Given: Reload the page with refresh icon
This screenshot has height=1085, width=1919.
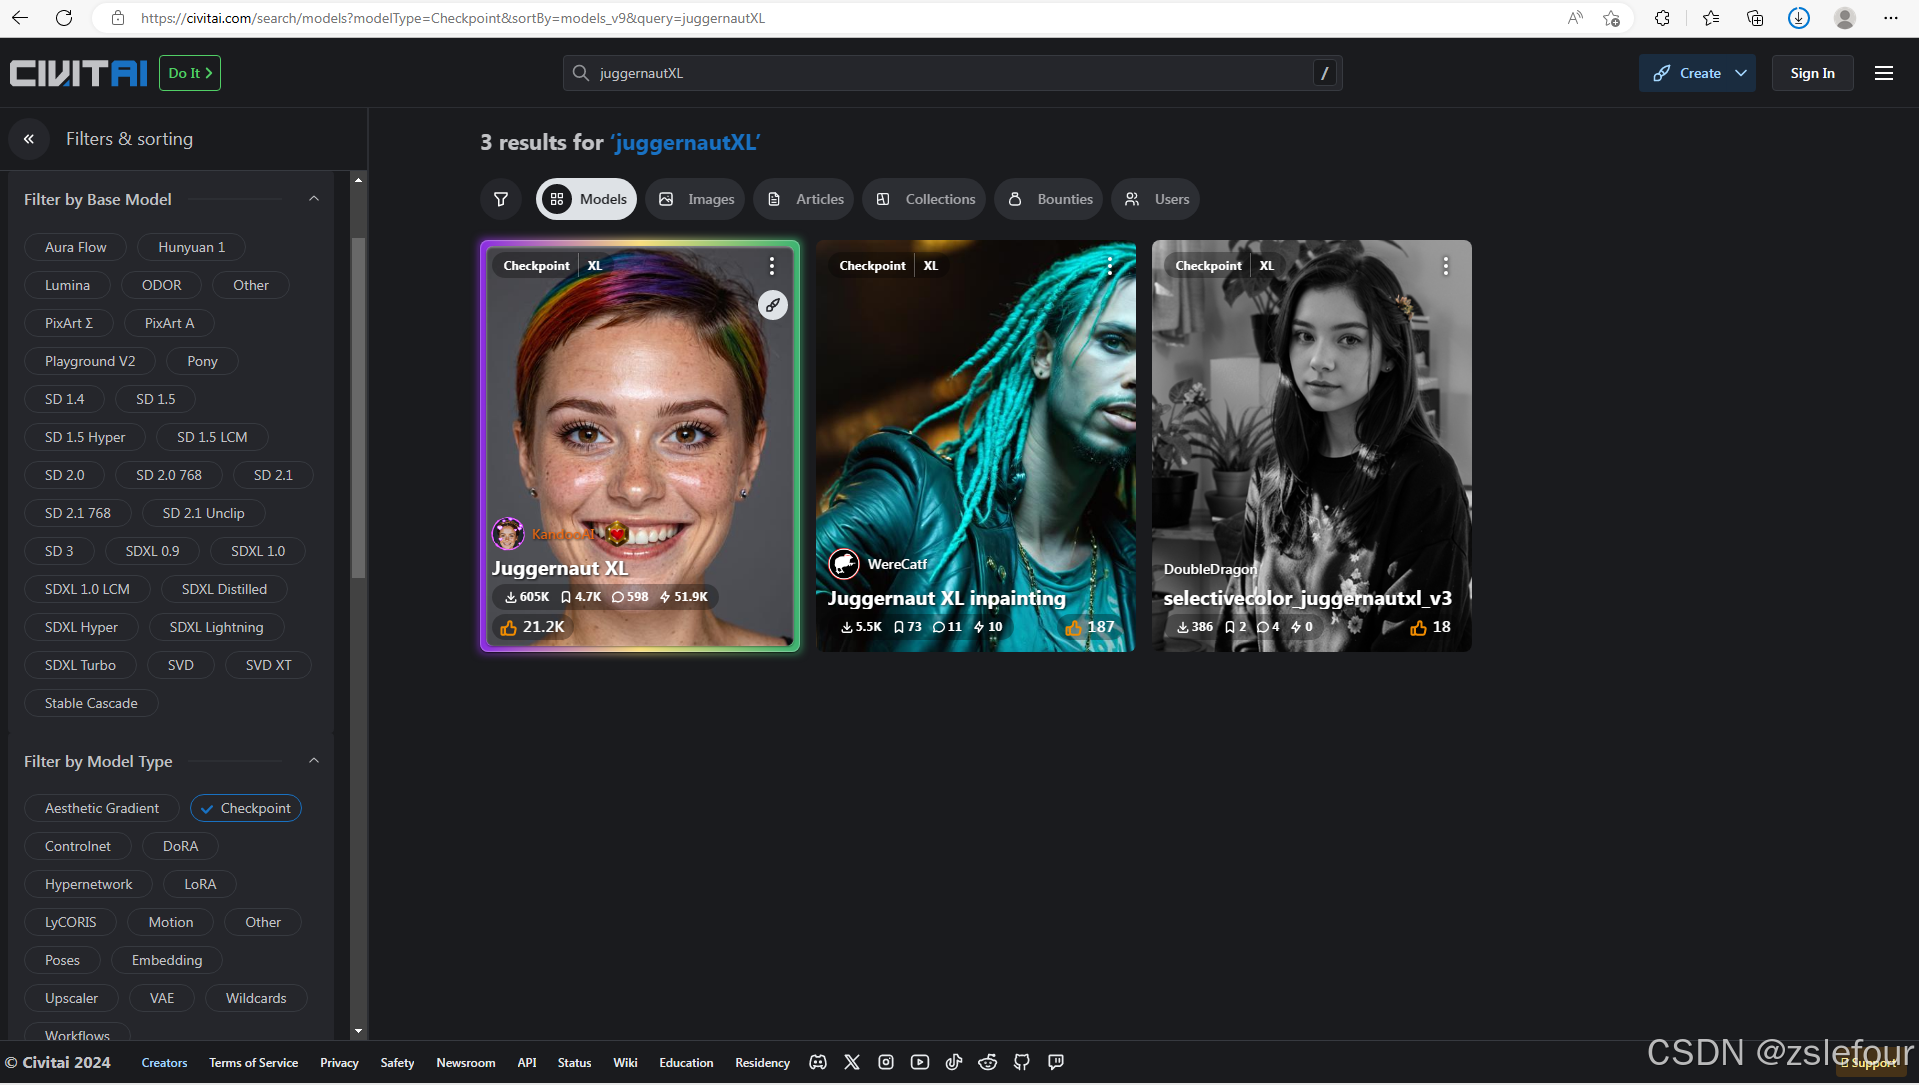Looking at the screenshot, I should point(64,18).
